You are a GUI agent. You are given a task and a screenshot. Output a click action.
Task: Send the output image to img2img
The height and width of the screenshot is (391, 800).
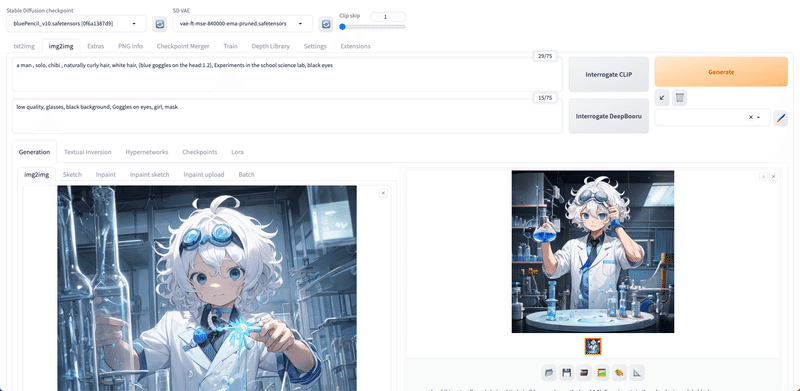(x=602, y=373)
